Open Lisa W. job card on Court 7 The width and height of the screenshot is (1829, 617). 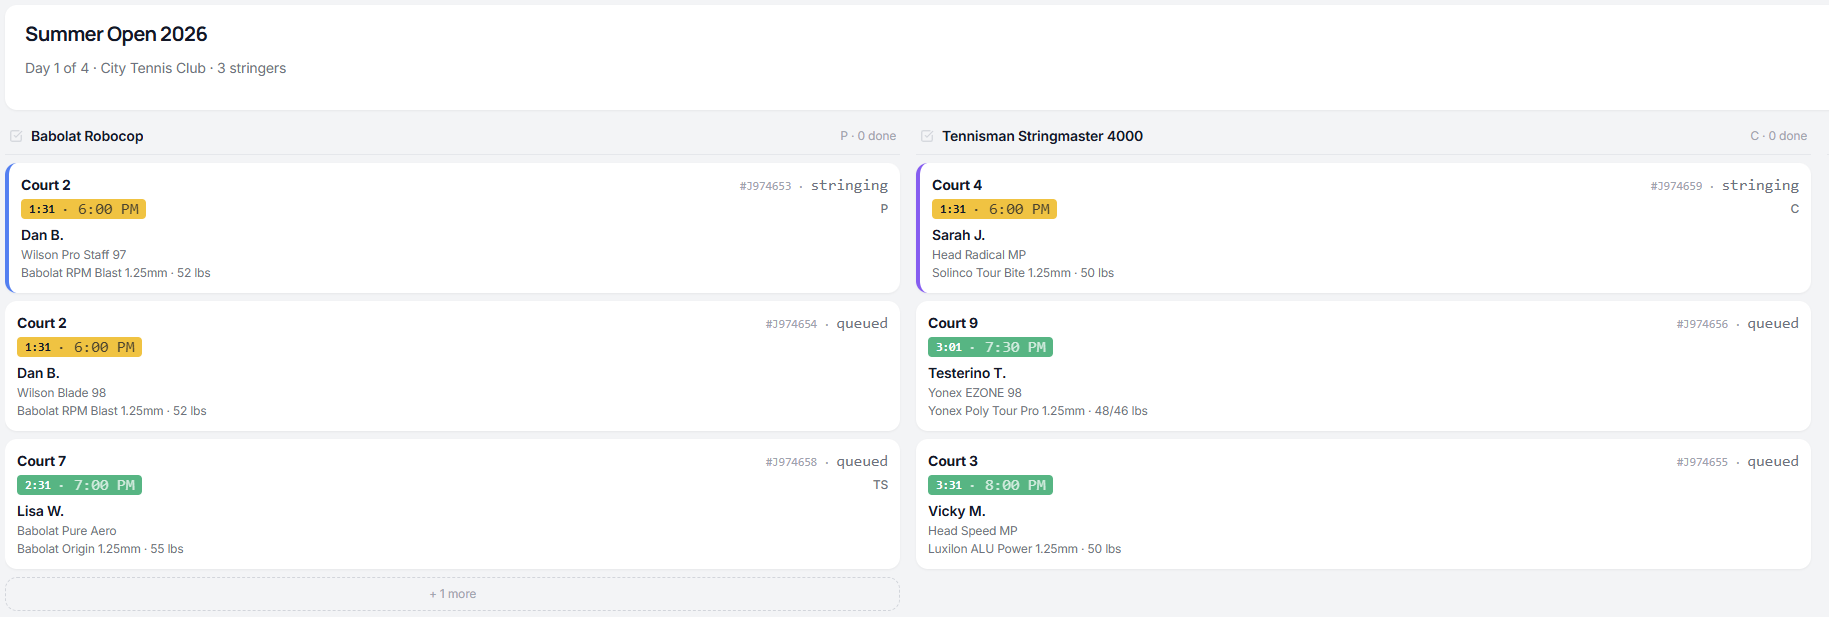[x=452, y=504]
